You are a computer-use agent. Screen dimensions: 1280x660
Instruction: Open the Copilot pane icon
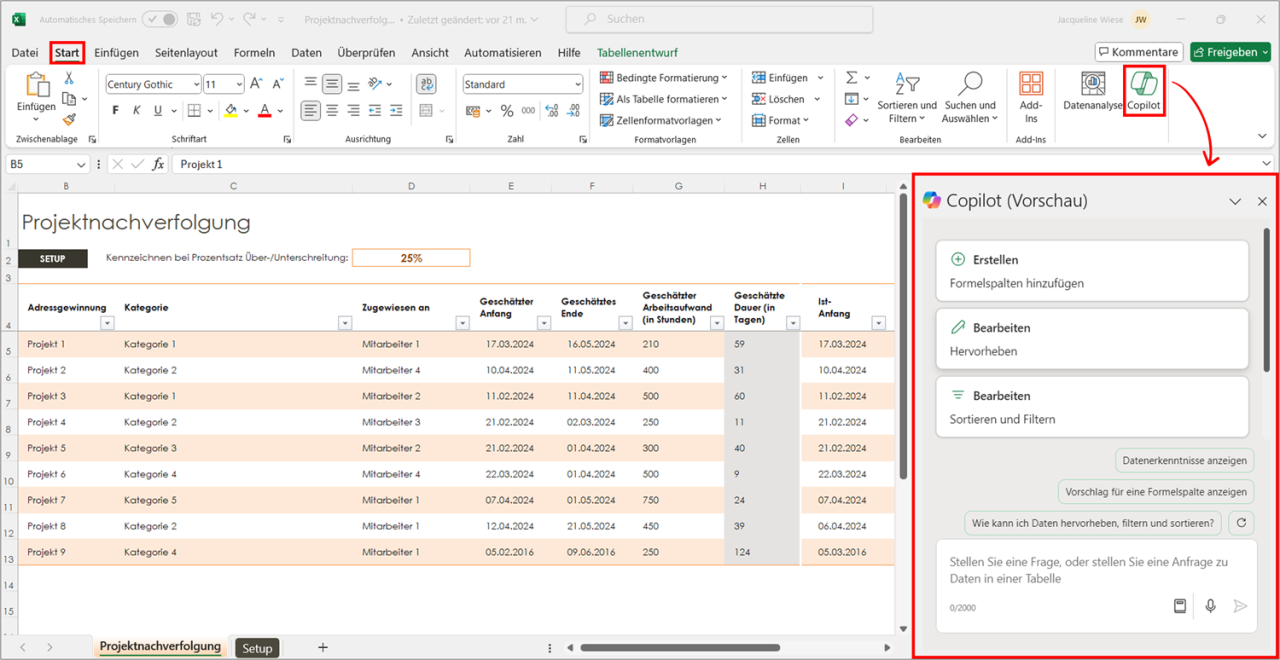tap(1143, 85)
